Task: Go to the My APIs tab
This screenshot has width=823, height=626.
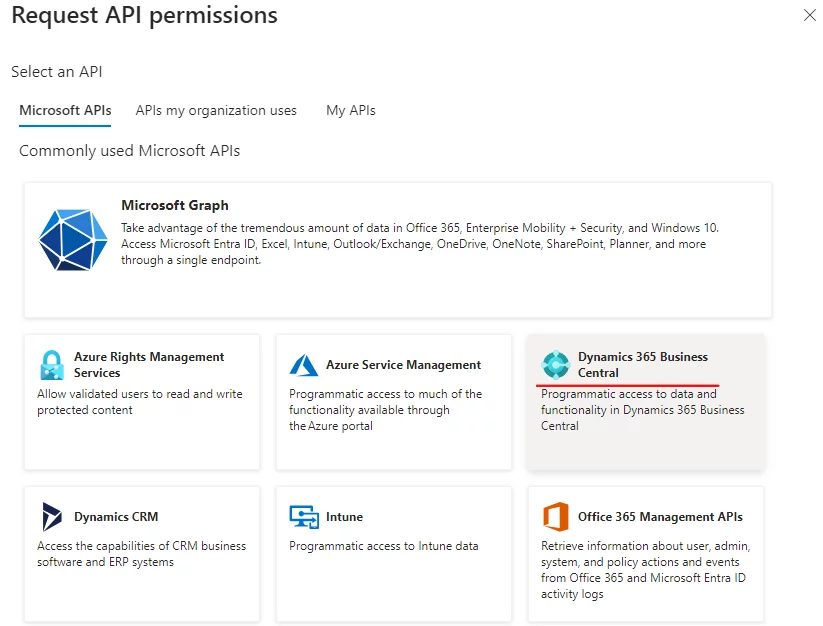Action: [351, 110]
